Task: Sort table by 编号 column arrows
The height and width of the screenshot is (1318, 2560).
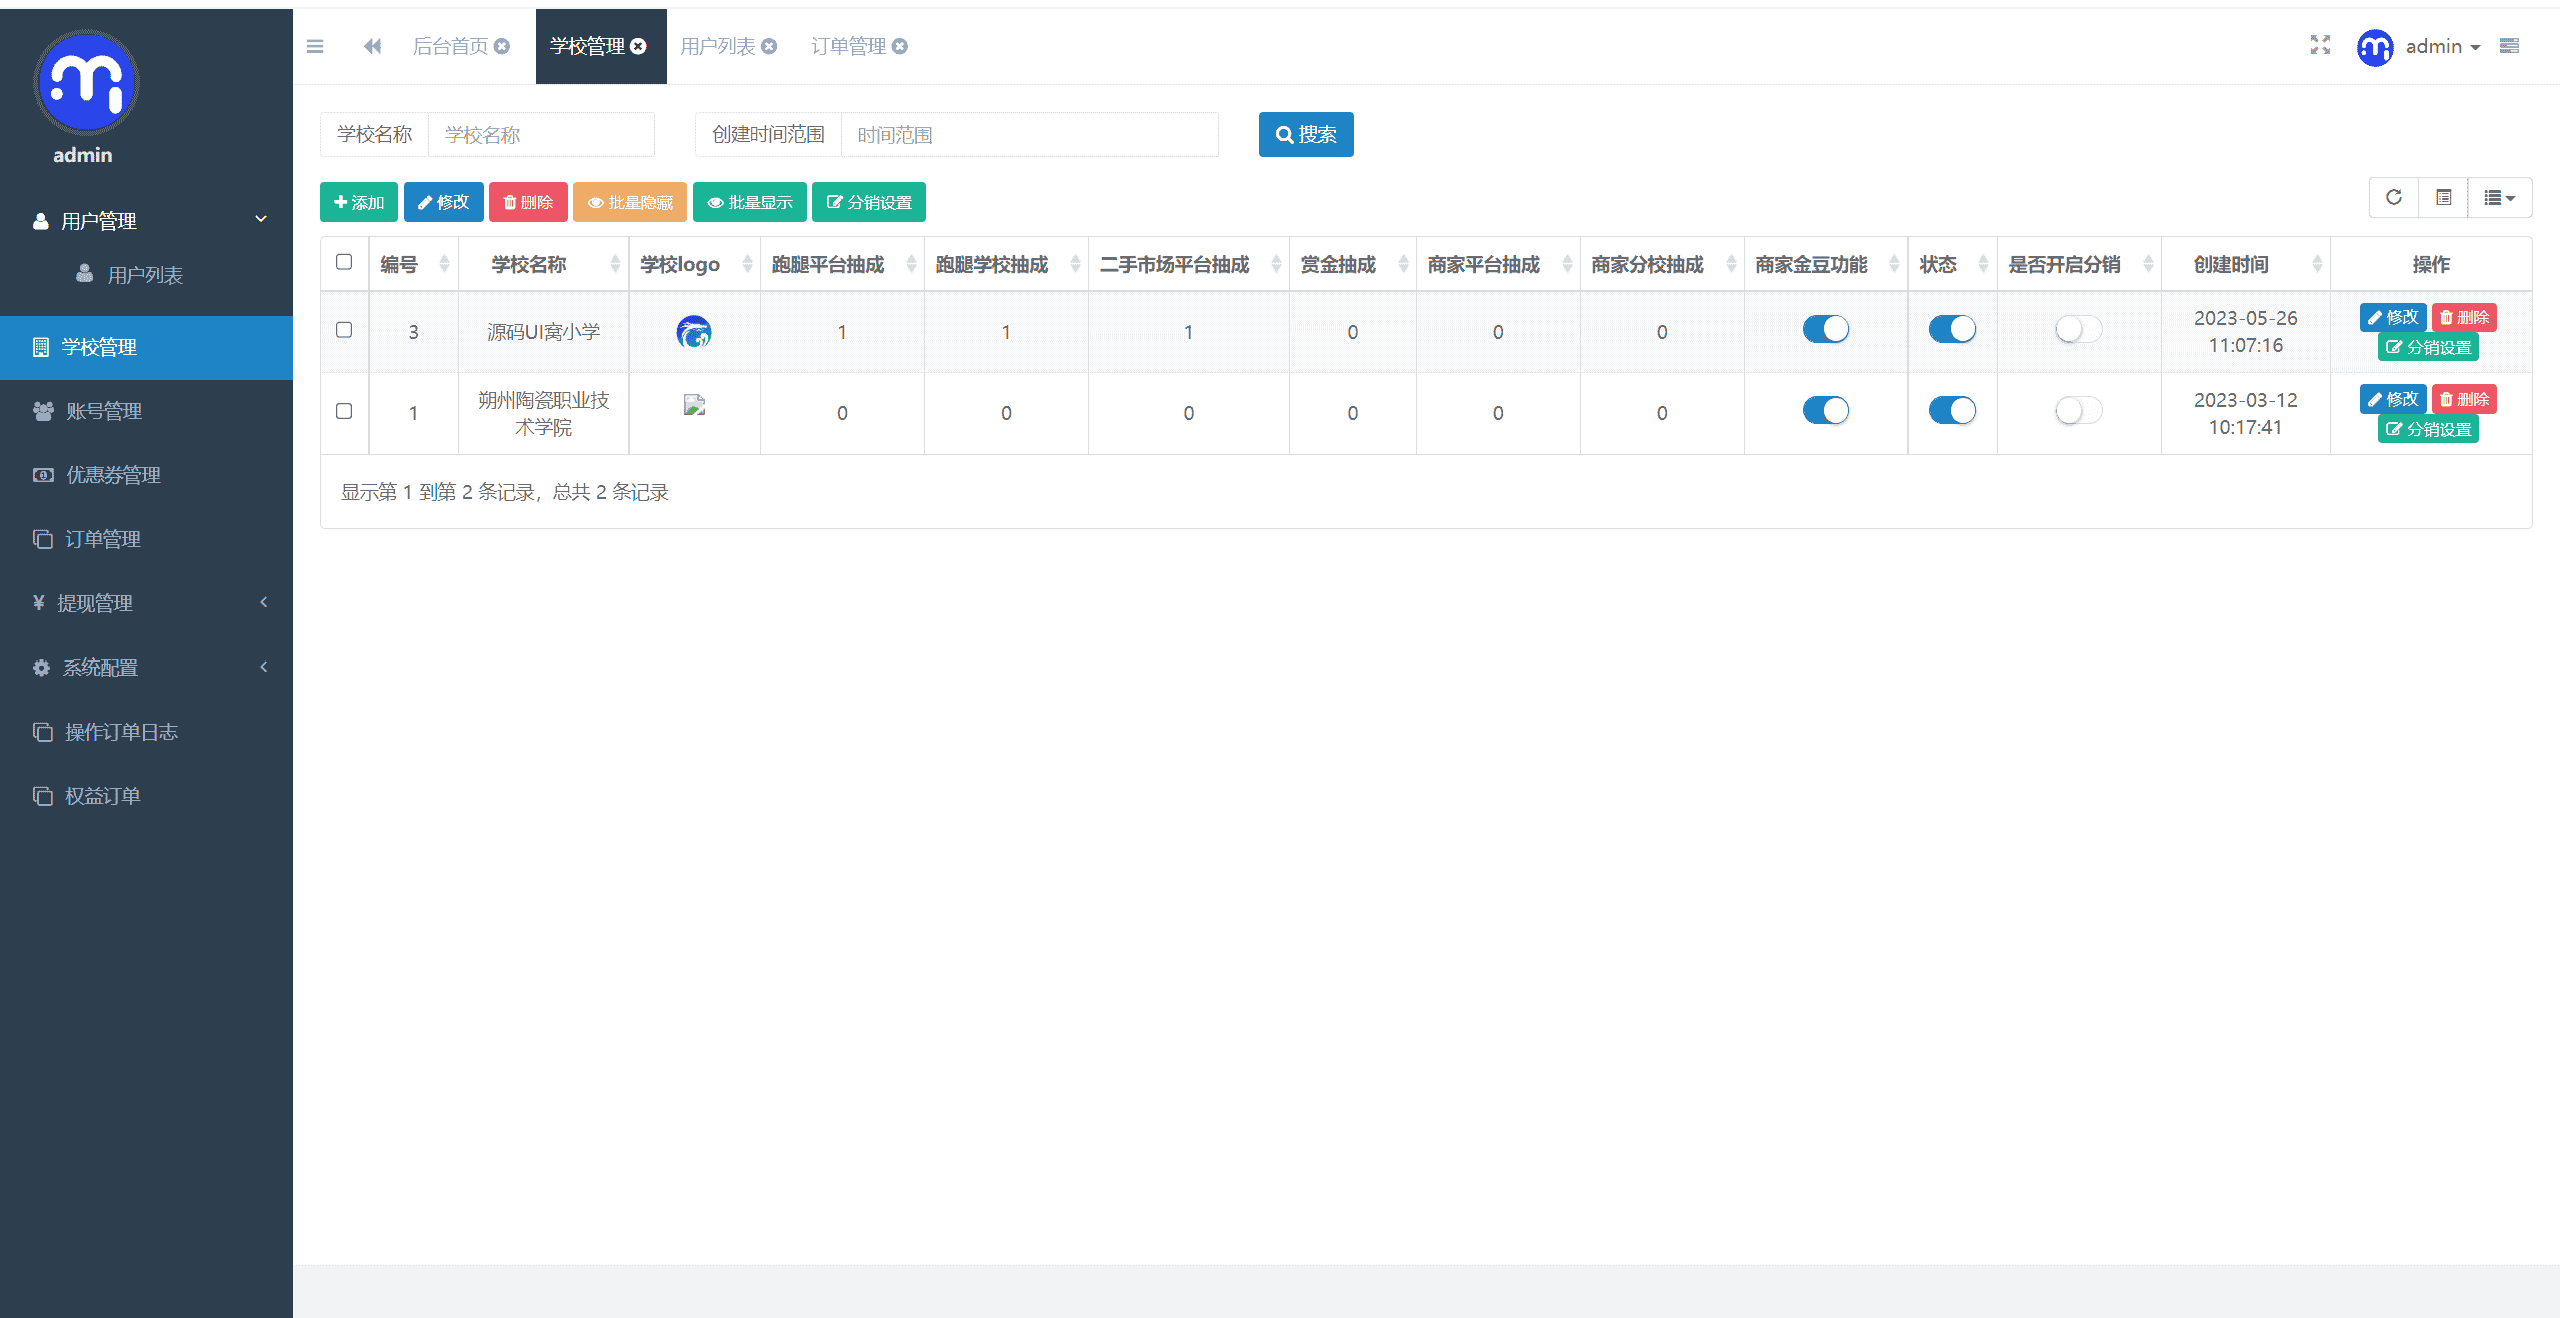Action: click(x=444, y=264)
